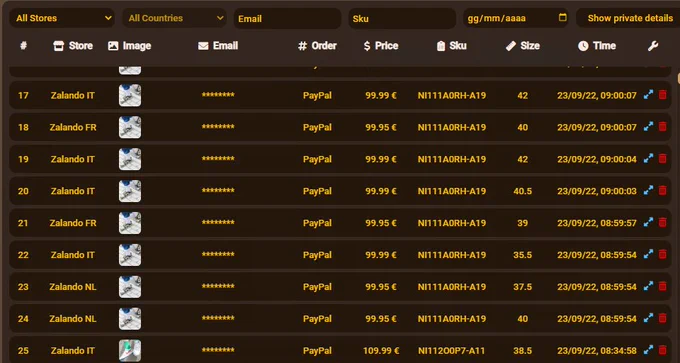This screenshot has height=363, width=680.
Task: Click the # index column header
Action: pos(23,46)
